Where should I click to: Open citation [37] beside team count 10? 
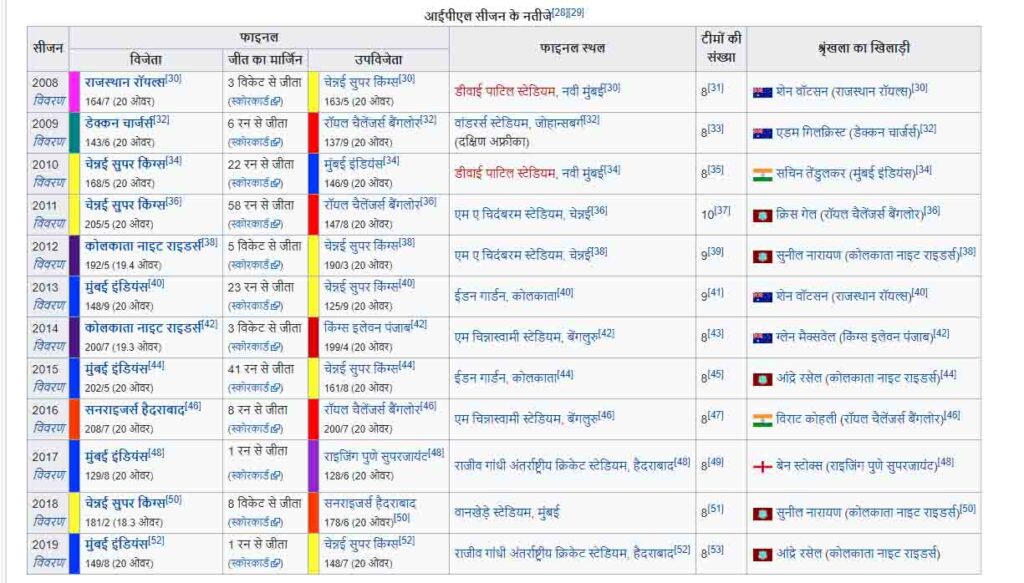(722, 210)
